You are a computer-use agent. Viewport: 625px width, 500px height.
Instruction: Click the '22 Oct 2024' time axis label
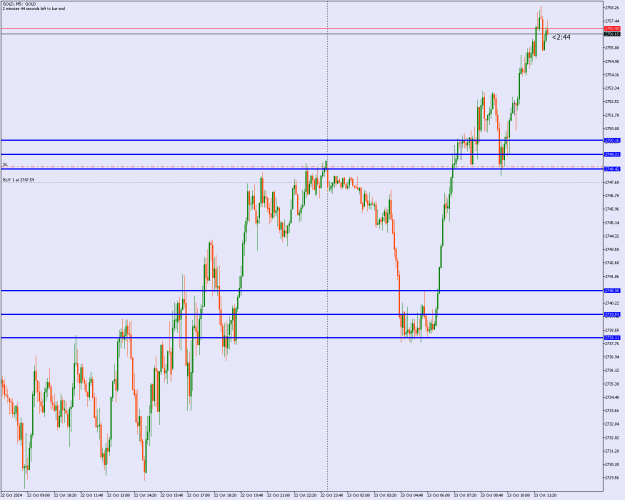pos(13,496)
